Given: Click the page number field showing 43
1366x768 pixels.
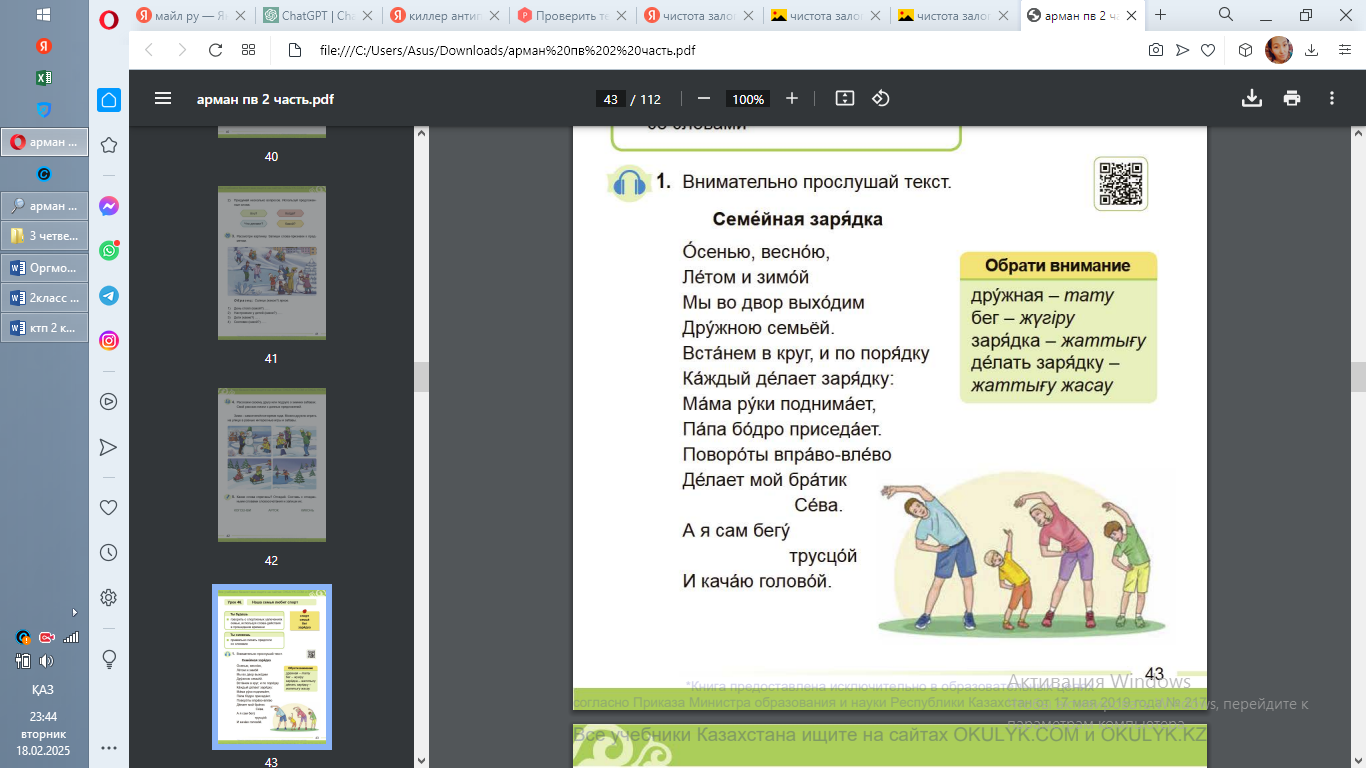Looking at the screenshot, I should click(610, 99).
